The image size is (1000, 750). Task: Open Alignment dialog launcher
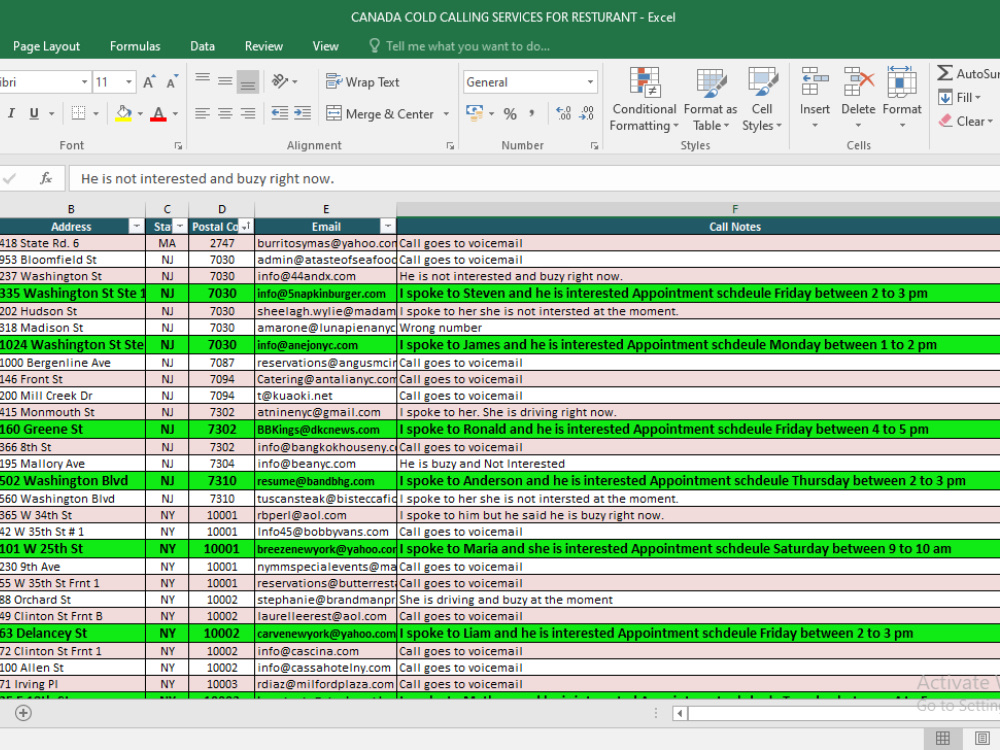point(450,146)
